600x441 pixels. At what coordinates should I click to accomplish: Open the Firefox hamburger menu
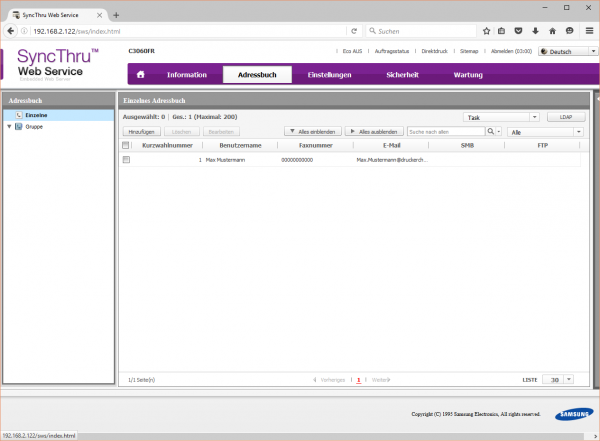(587, 31)
